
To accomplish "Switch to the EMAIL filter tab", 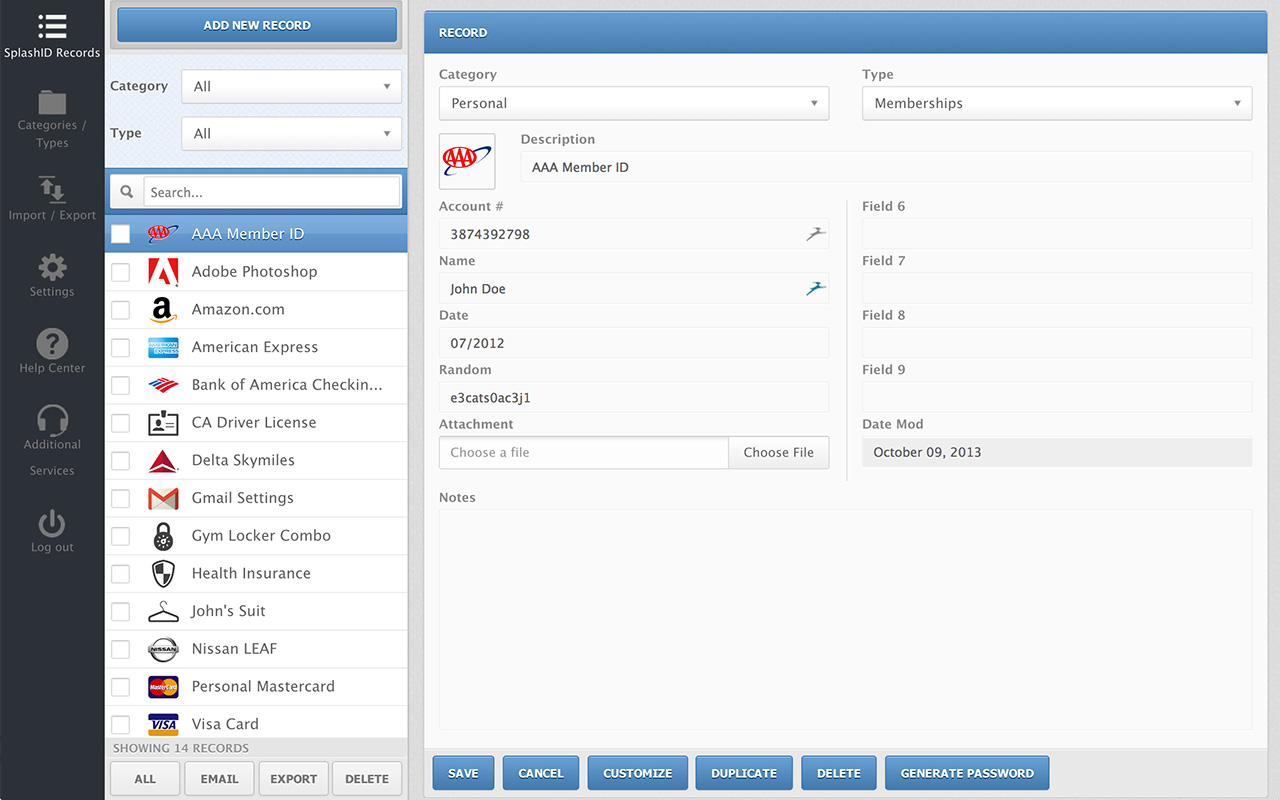I will pyautogui.click(x=219, y=778).
